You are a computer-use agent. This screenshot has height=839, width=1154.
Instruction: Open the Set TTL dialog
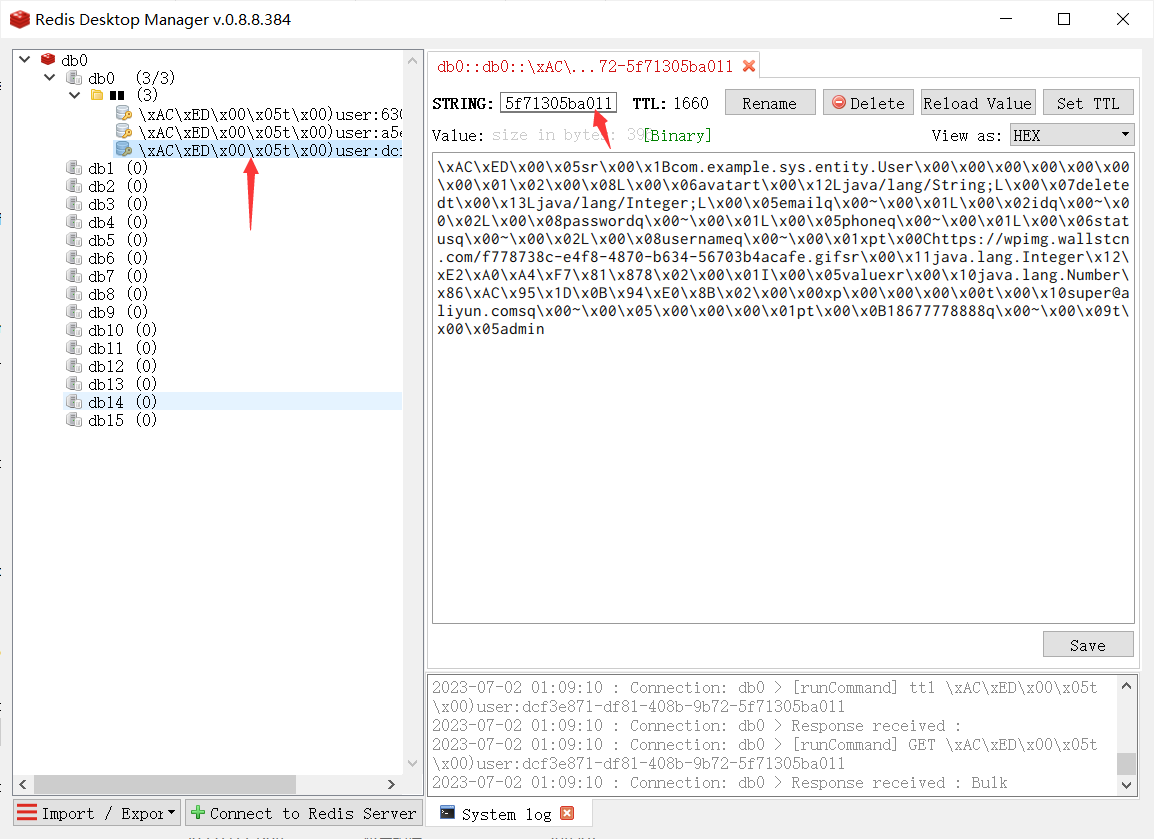[1088, 103]
